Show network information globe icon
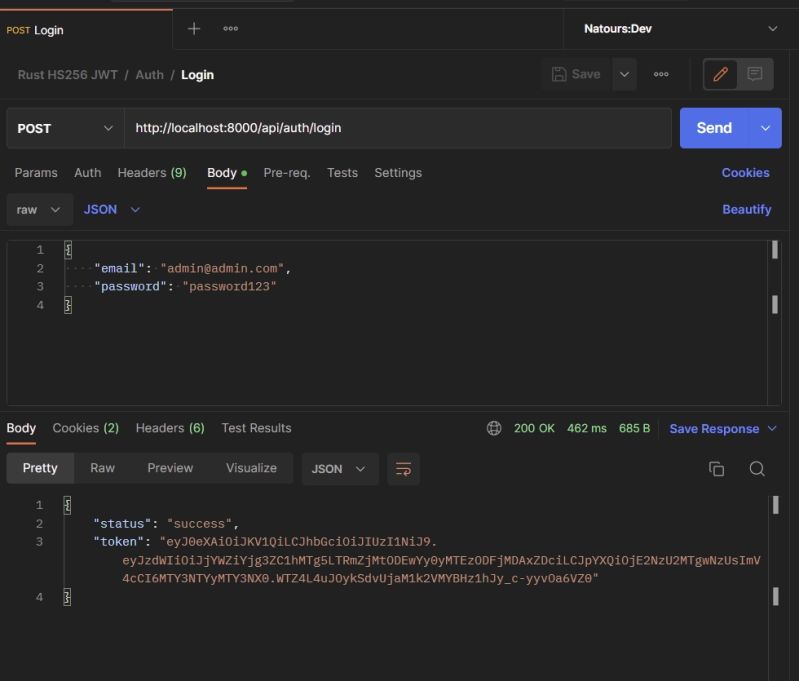799x681 pixels. pyautogui.click(x=494, y=428)
